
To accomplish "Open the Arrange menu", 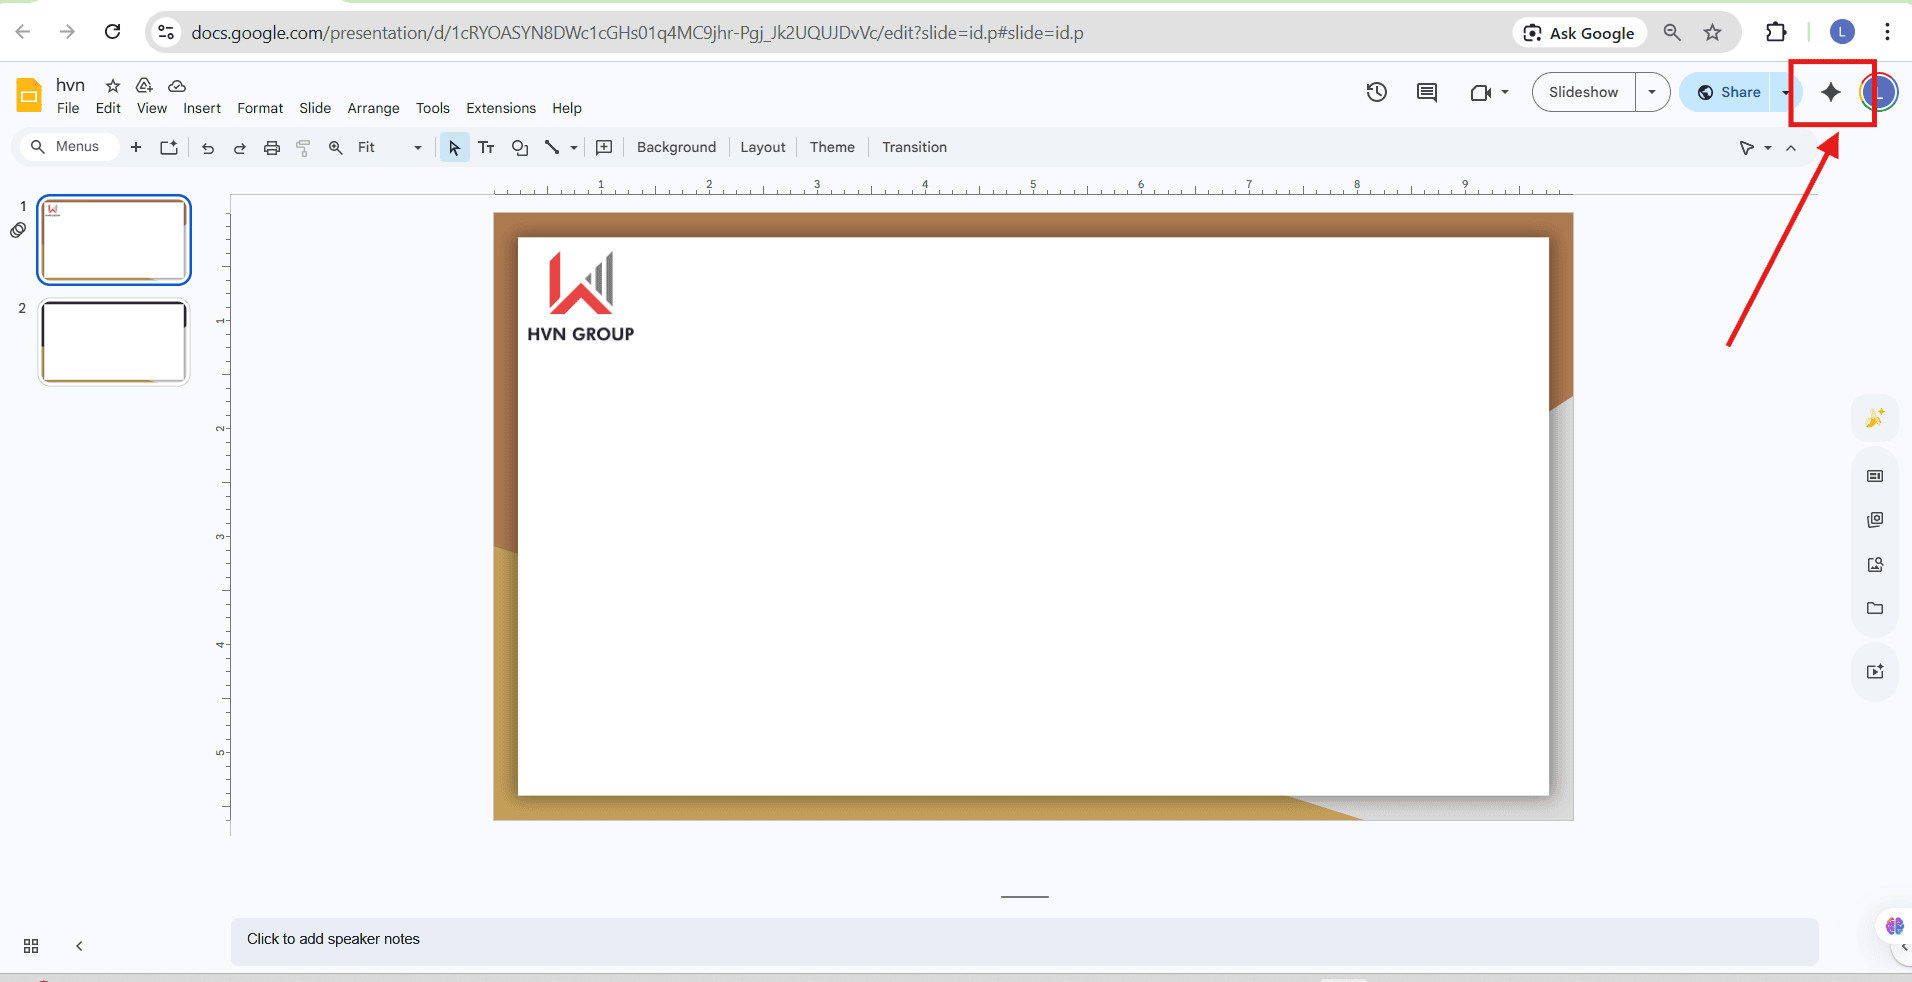I will [373, 108].
